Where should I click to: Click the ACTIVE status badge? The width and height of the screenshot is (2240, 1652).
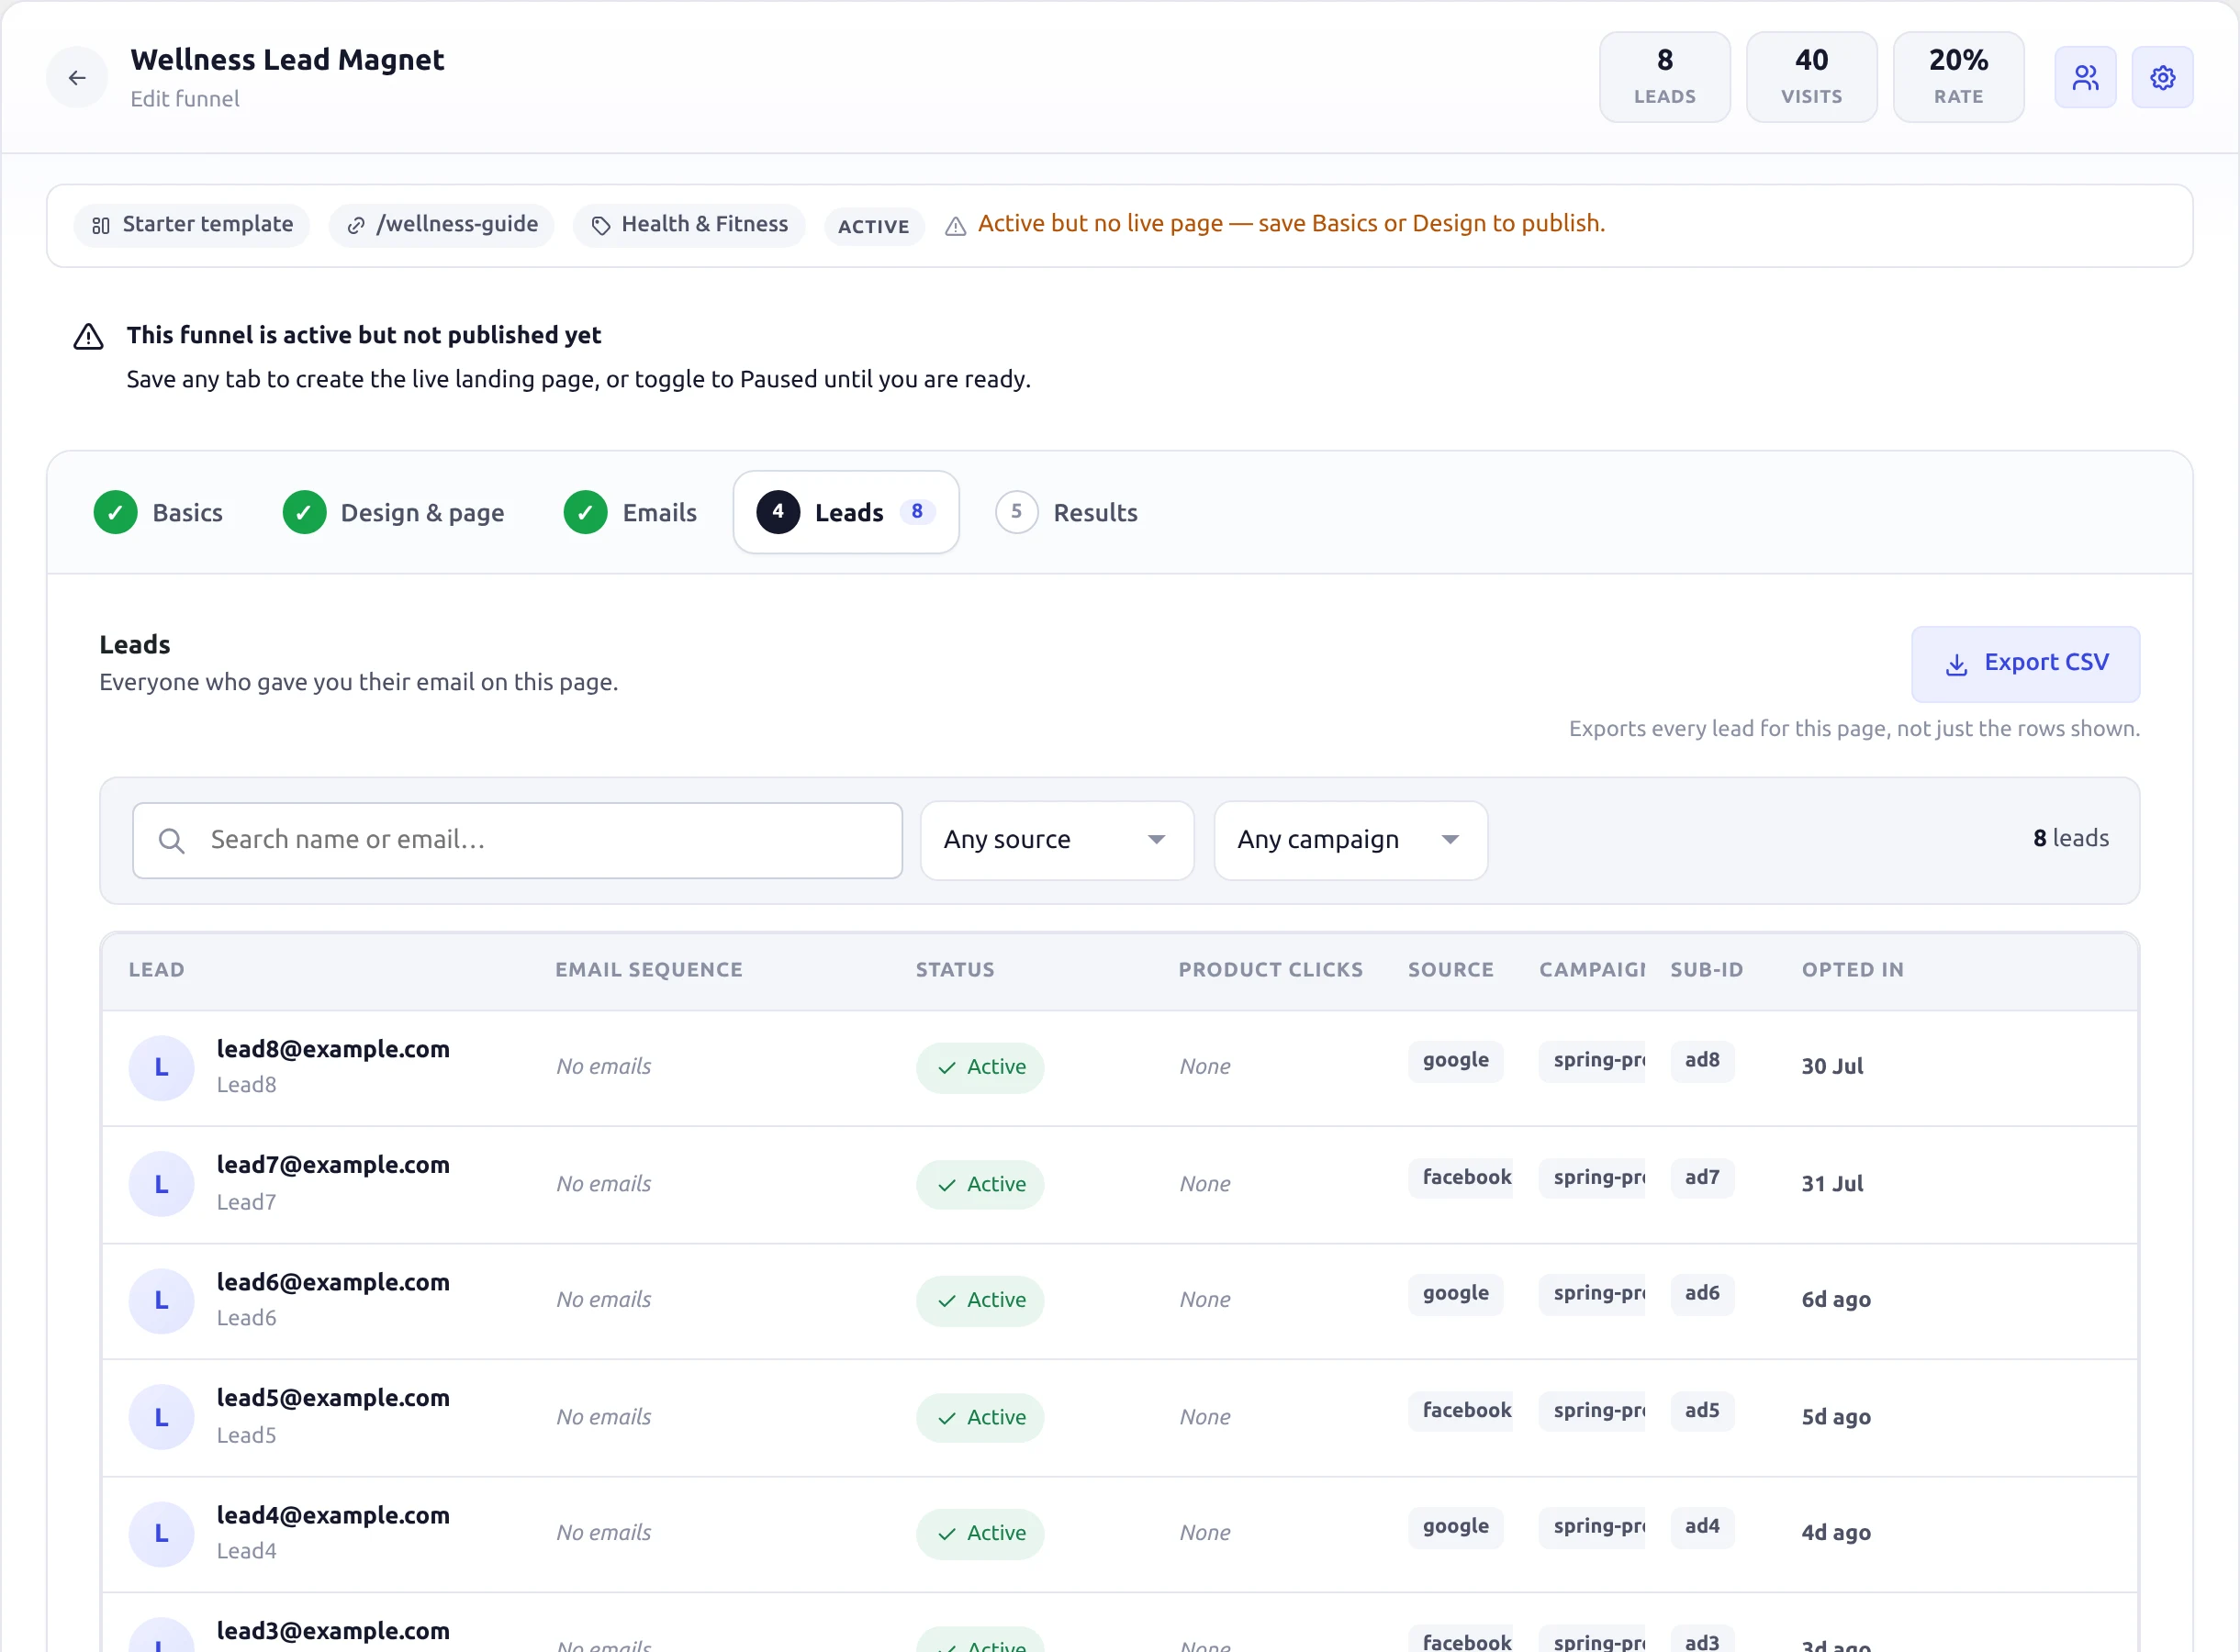click(874, 226)
